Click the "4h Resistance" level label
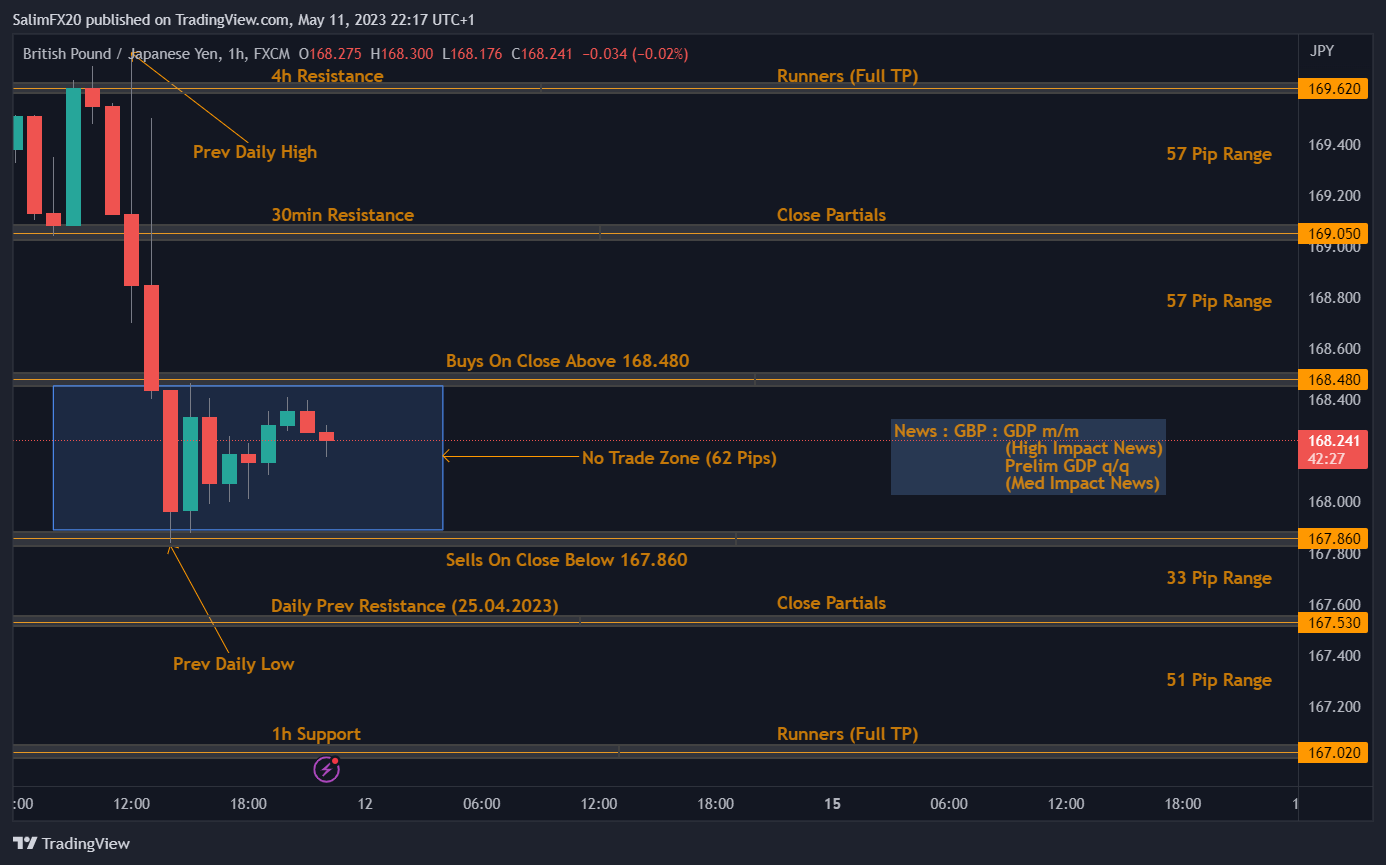Image resolution: width=1386 pixels, height=865 pixels. (x=327, y=76)
